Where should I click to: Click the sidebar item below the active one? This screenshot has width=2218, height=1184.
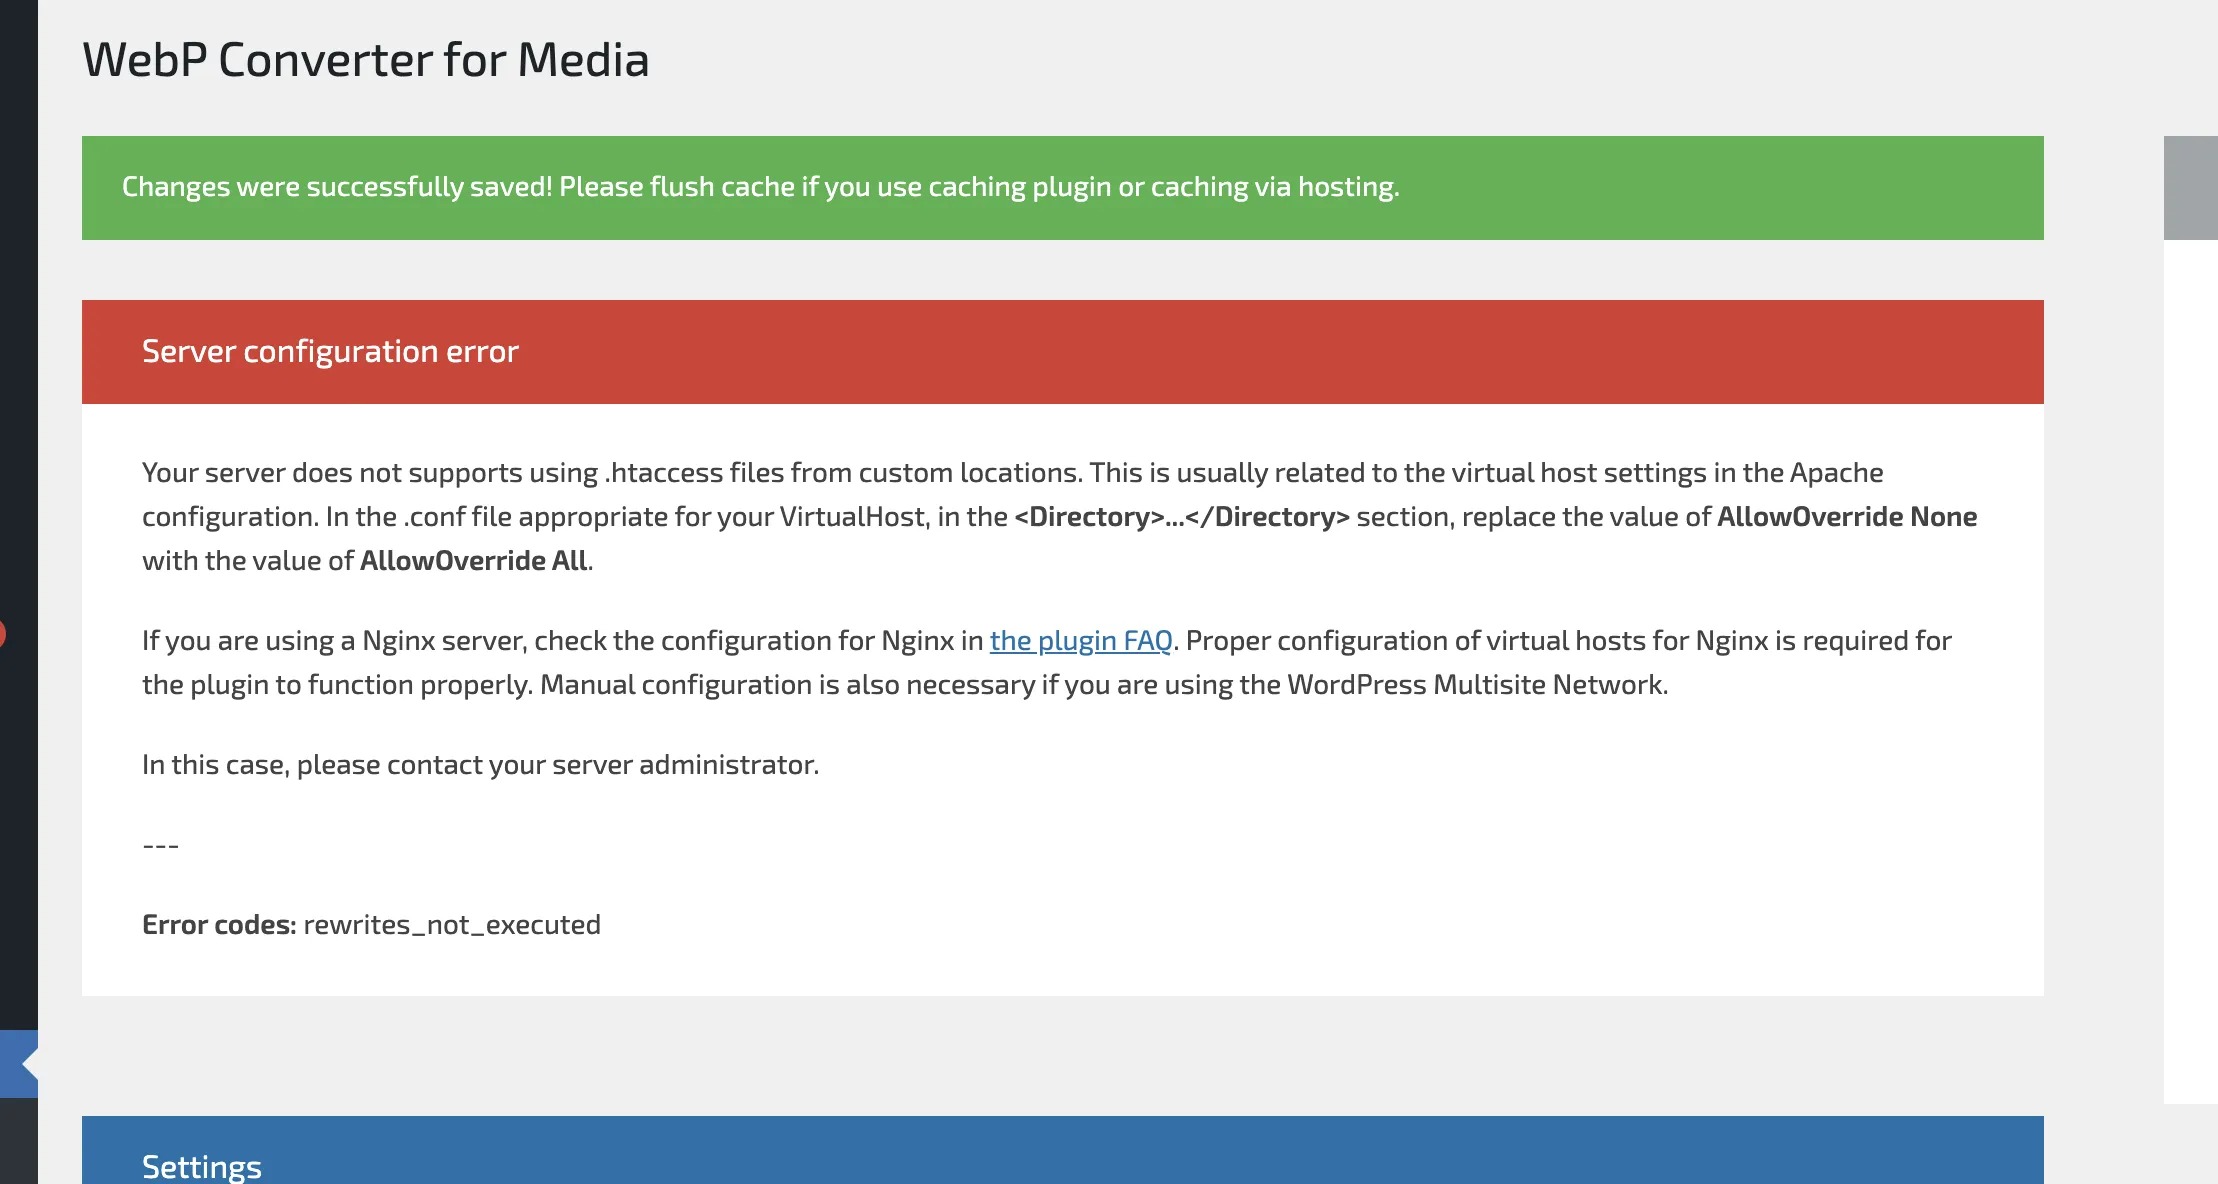(18, 1140)
